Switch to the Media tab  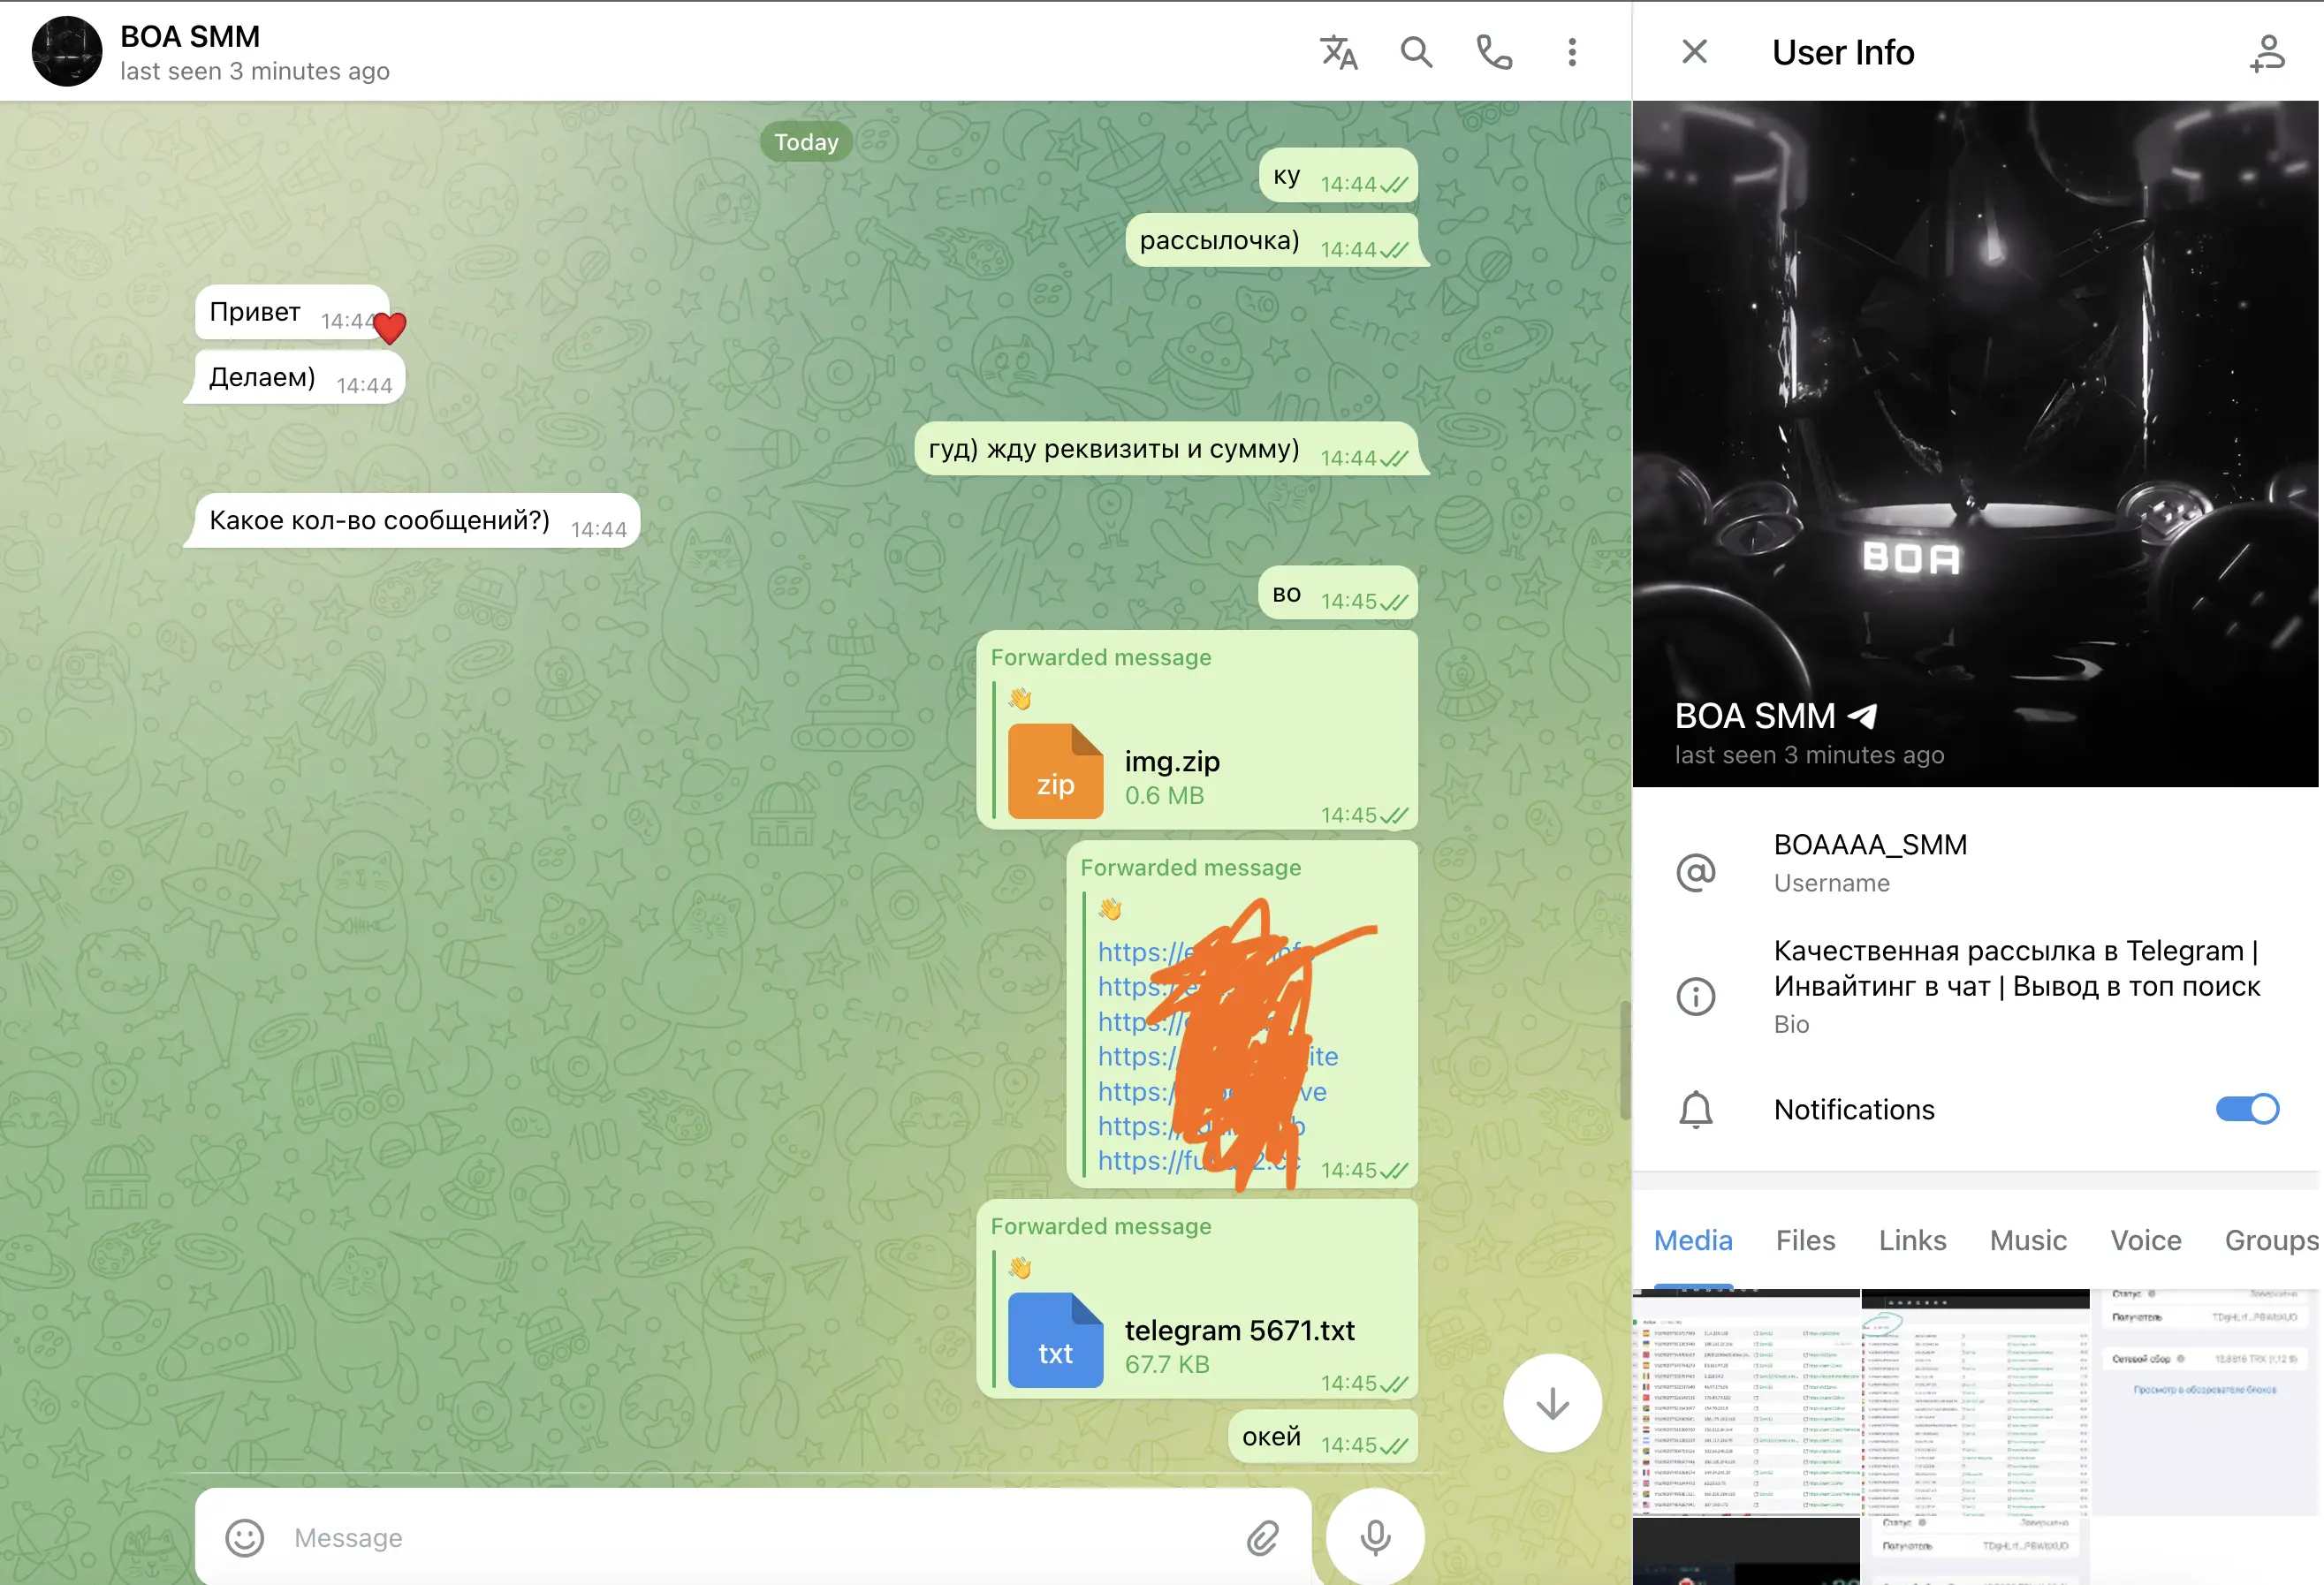click(1692, 1241)
